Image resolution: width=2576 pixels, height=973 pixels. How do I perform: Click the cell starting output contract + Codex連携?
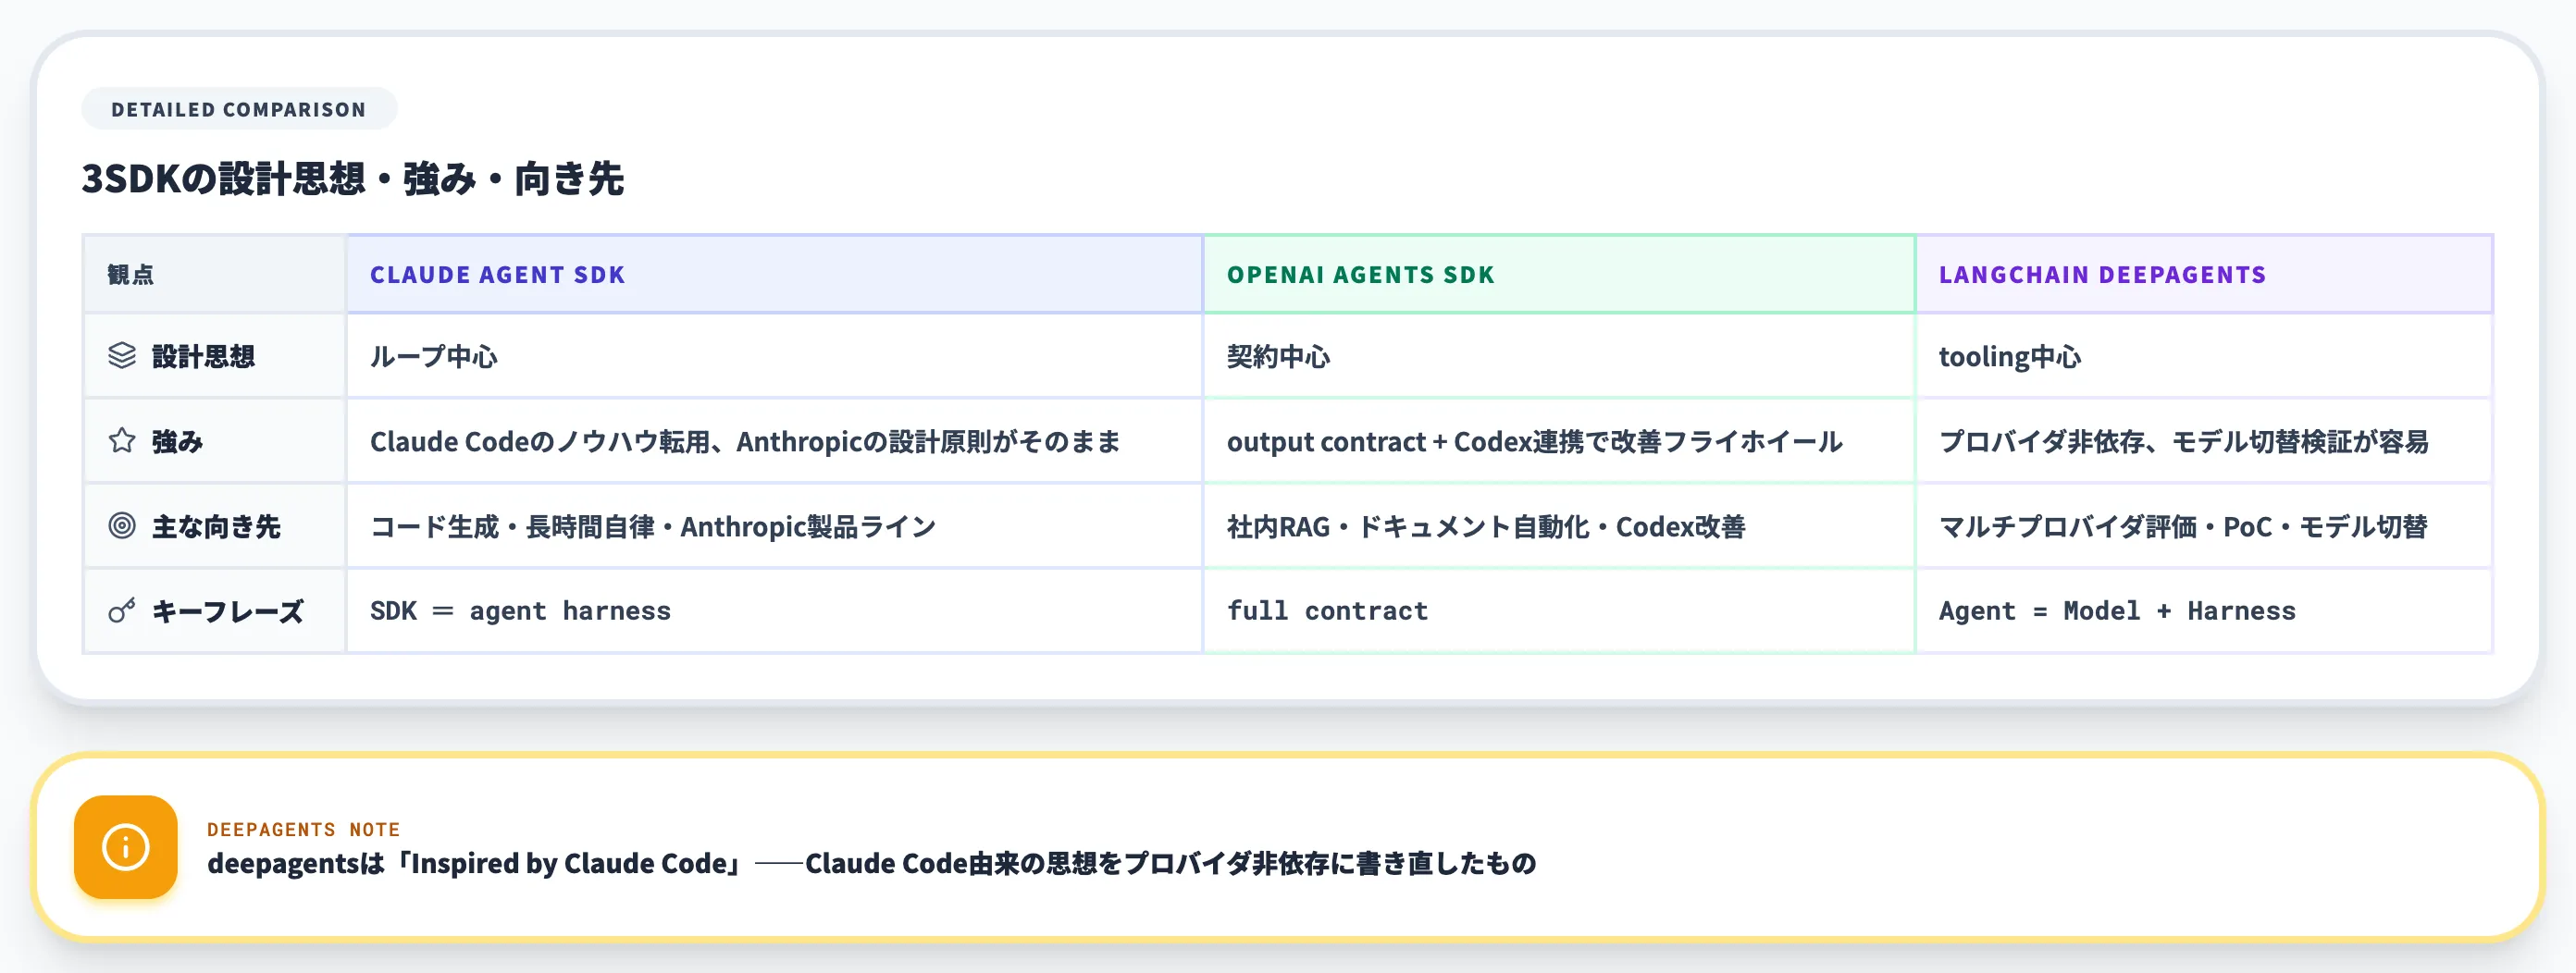[x=1559, y=441]
